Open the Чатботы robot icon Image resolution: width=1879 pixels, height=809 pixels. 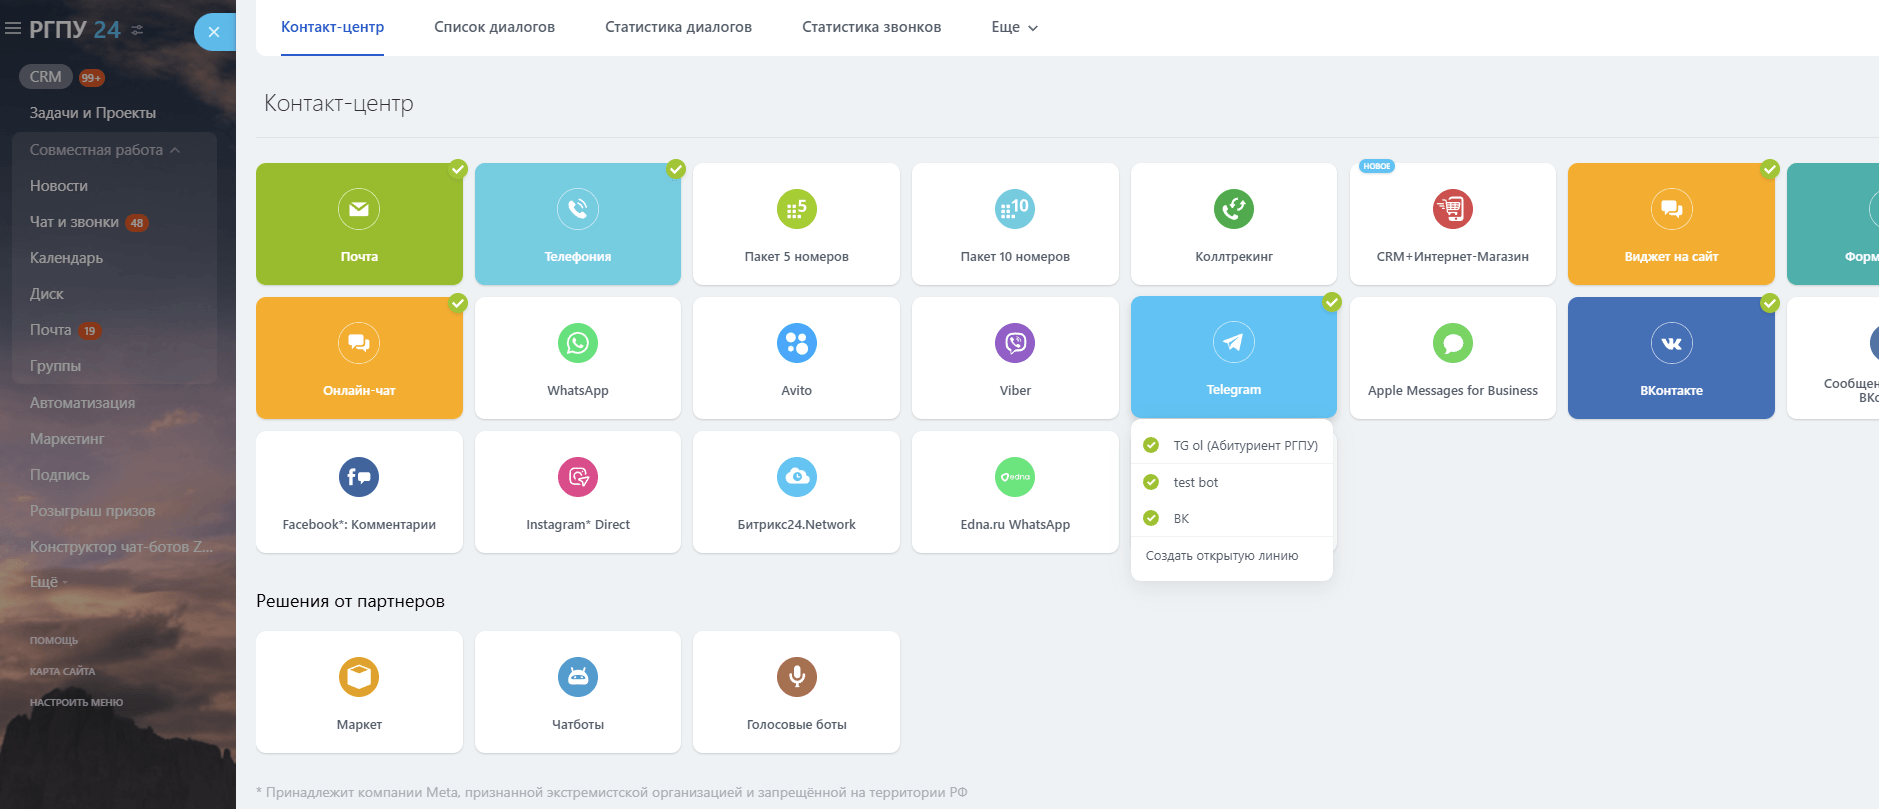pyautogui.click(x=578, y=677)
